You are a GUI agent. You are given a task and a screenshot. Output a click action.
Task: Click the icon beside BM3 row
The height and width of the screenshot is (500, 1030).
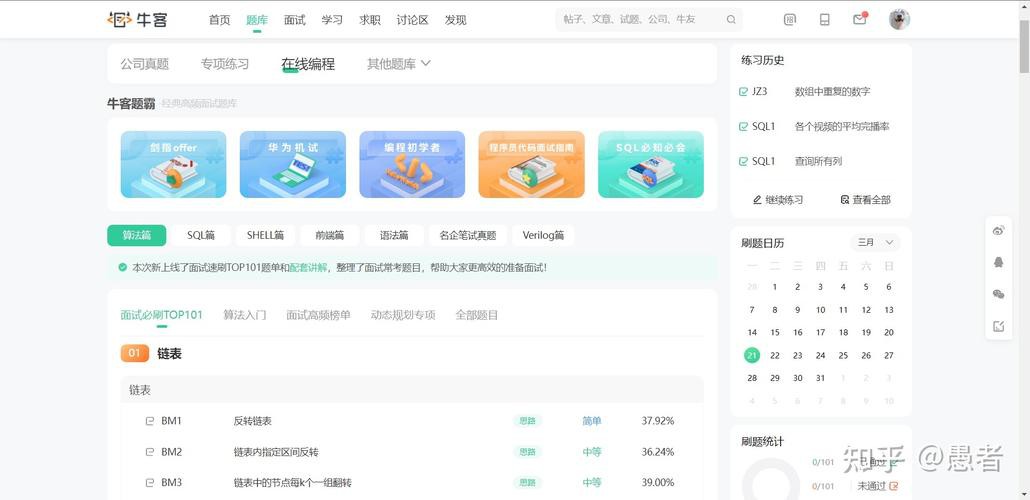click(x=150, y=483)
